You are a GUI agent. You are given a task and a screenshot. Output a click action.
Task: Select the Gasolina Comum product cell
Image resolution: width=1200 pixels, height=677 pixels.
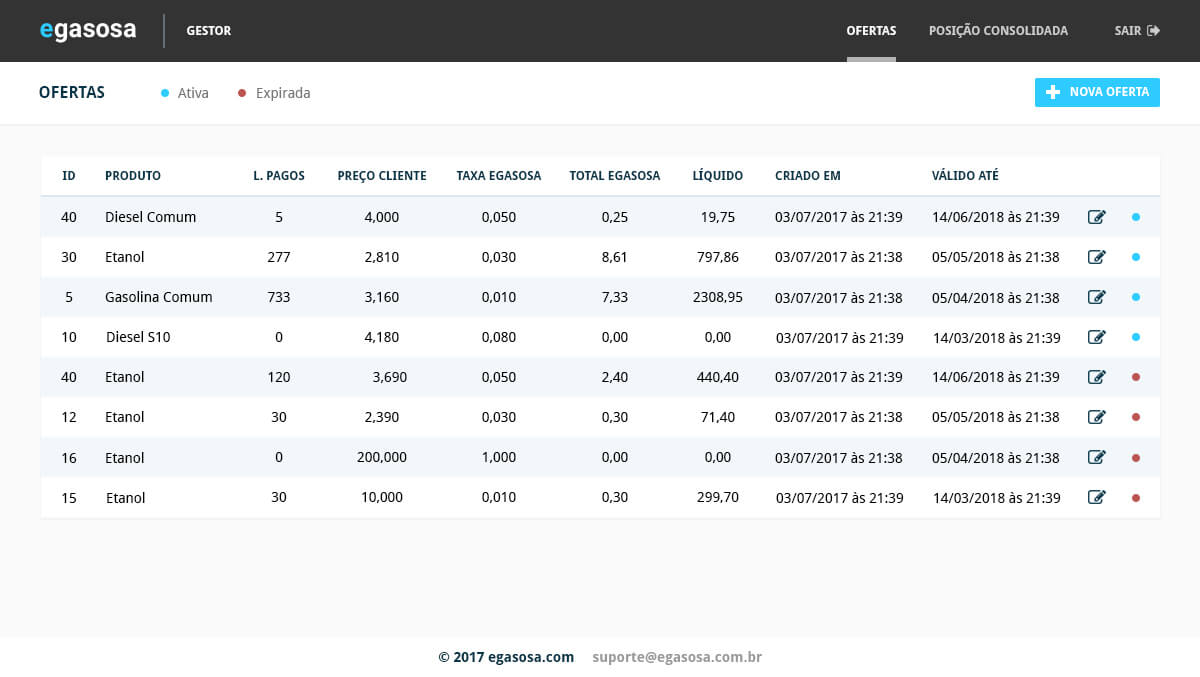[159, 297]
